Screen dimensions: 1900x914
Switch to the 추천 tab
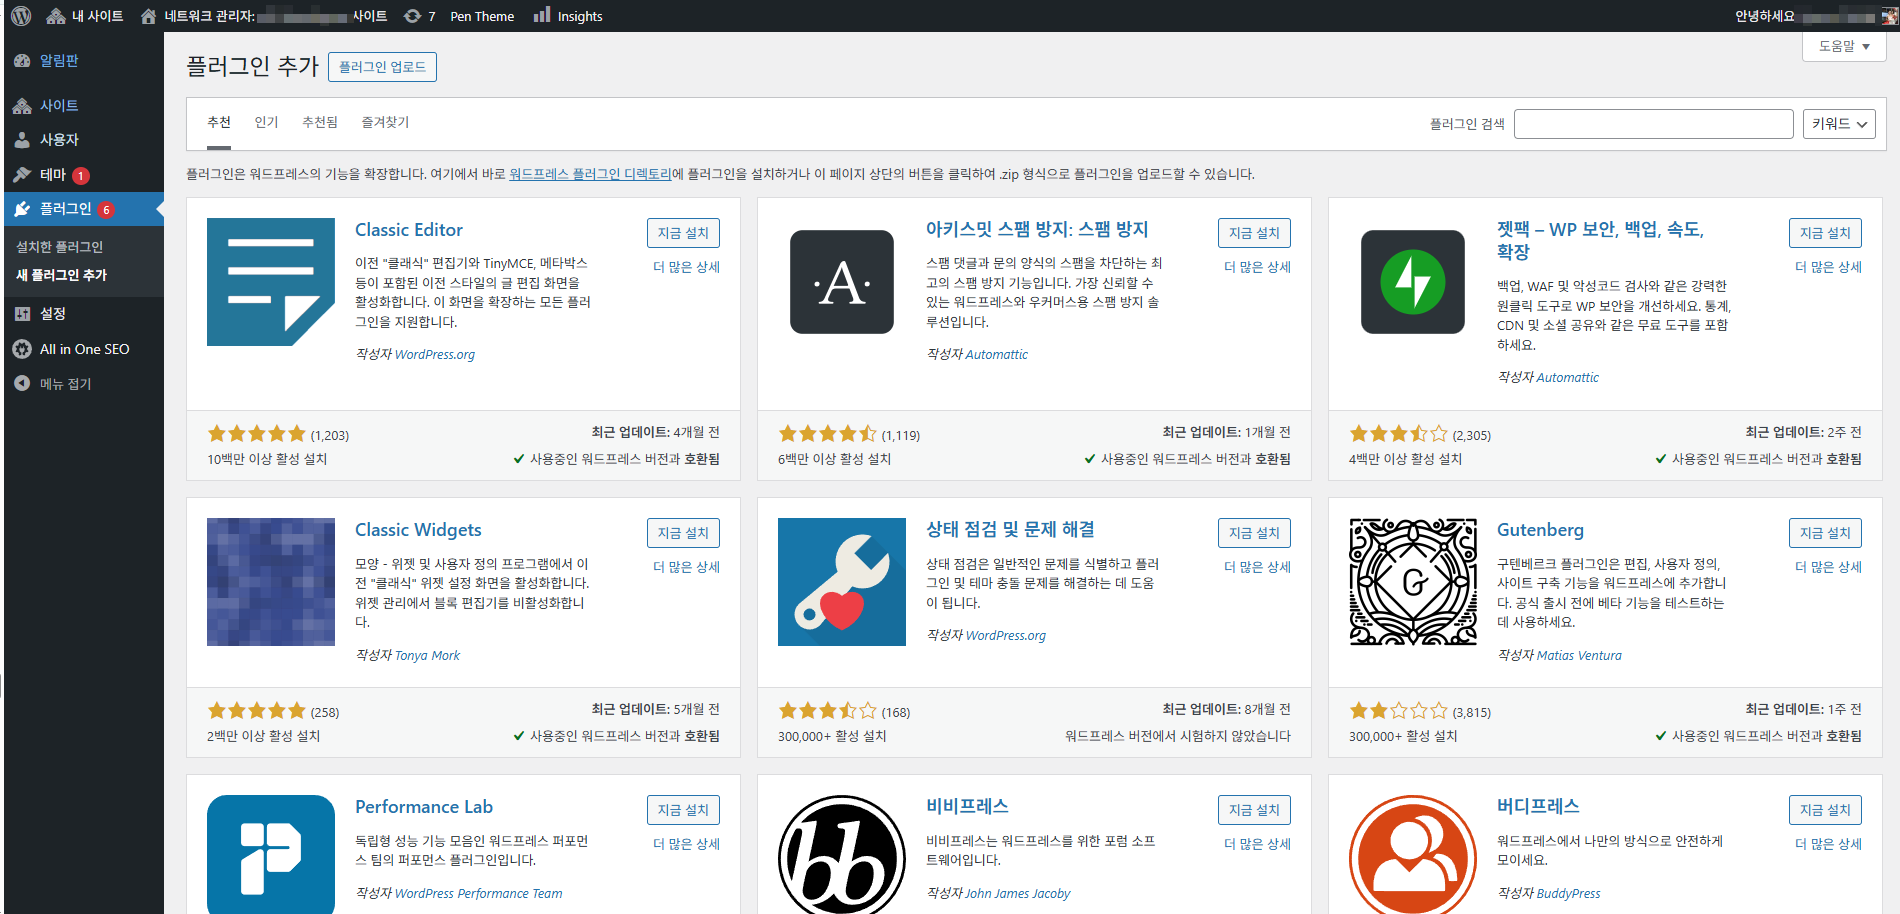click(x=219, y=122)
